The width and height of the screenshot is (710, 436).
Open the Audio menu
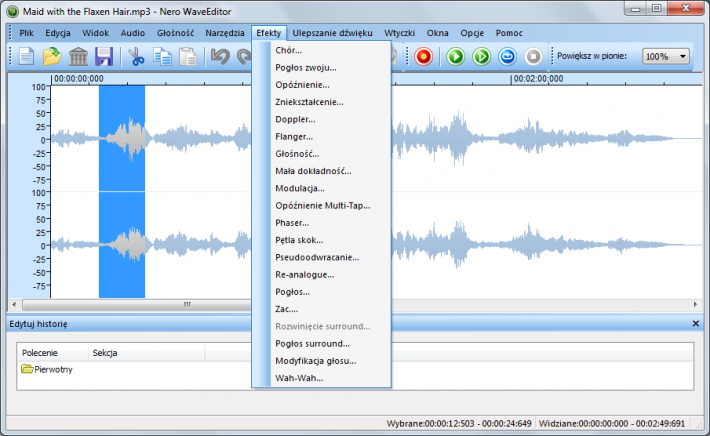pyautogui.click(x=133, y=33)
